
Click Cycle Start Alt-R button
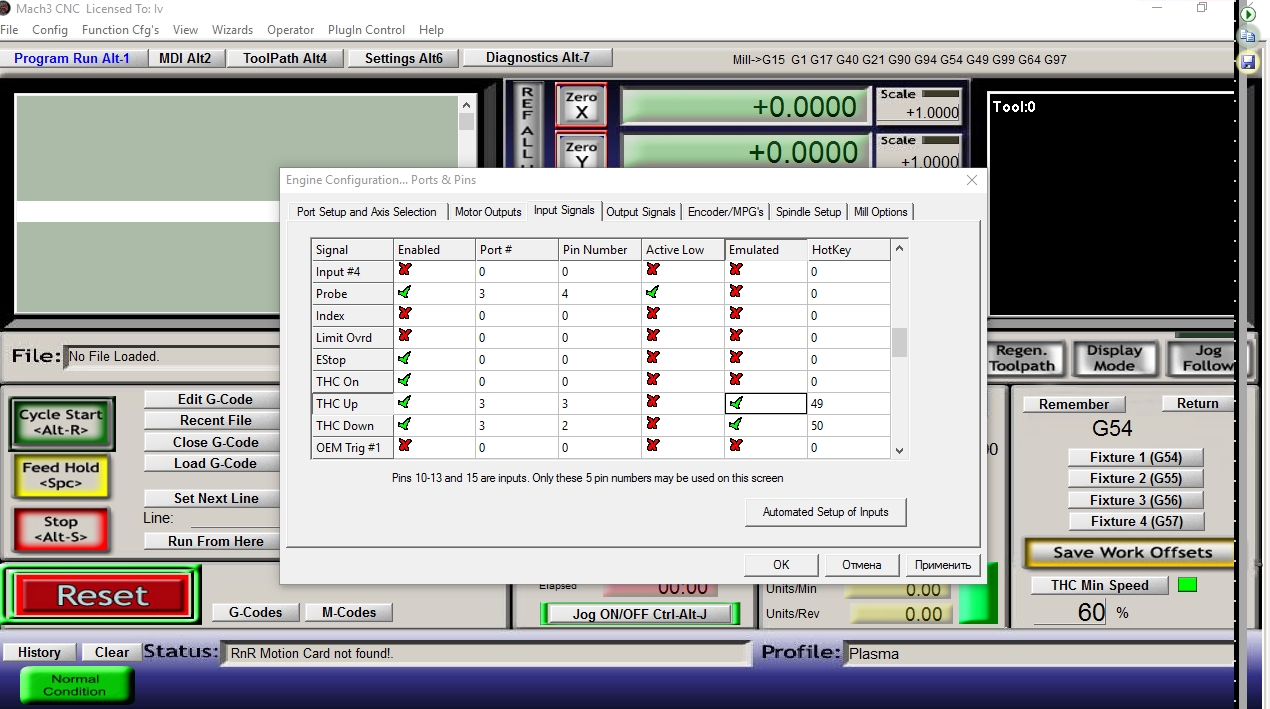tap(61, 422)
